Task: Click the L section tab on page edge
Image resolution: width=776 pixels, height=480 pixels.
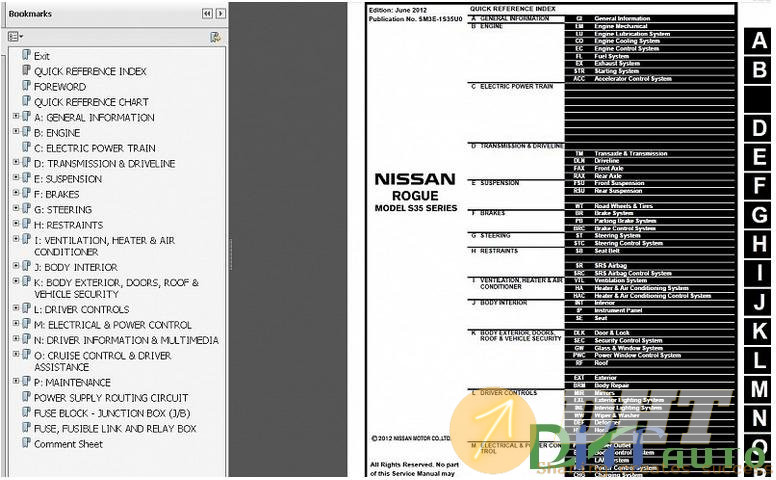Action: tap(759, 360)
